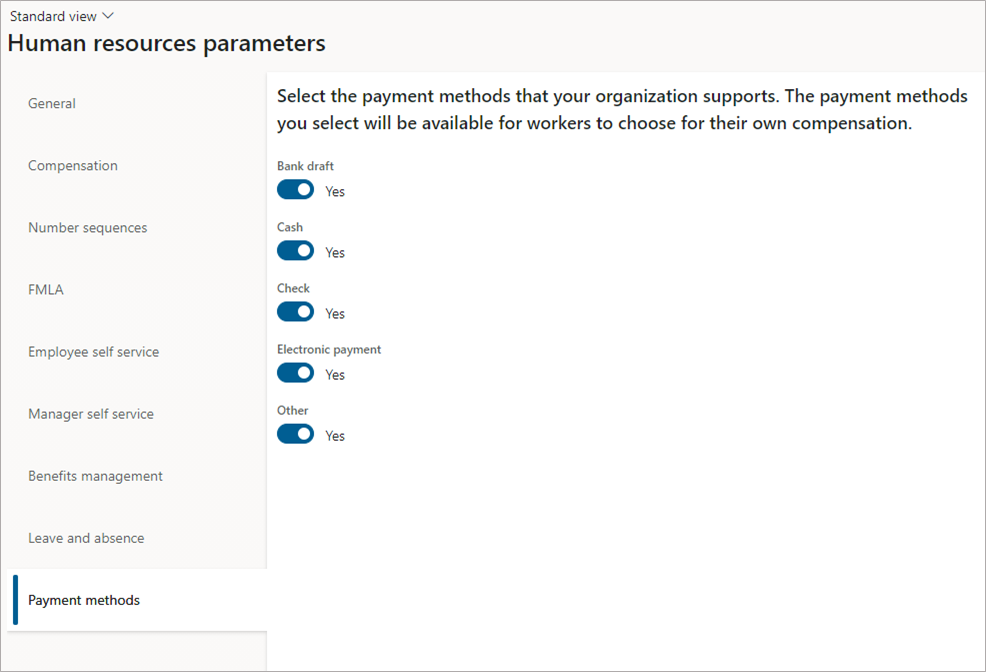Open the General parameters section
The image size is (986, 672).
(52, 103)
